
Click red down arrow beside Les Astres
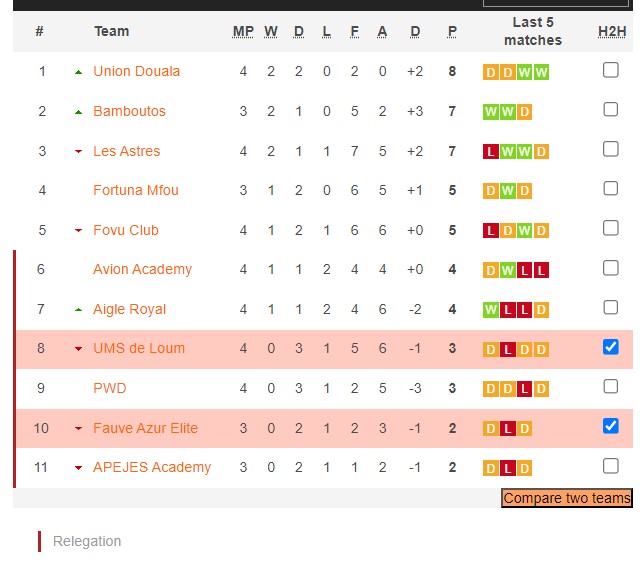click(x=78, y=152)
